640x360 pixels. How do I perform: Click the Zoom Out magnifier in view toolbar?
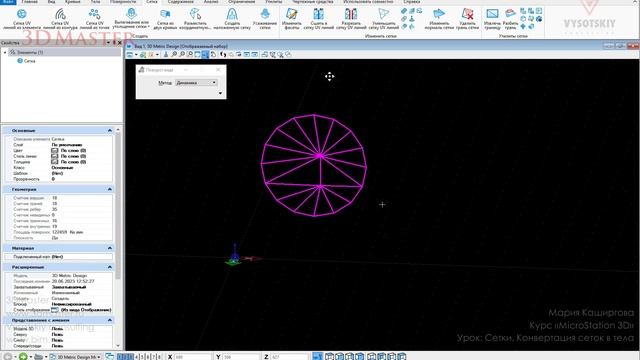[x=182, y=54]
